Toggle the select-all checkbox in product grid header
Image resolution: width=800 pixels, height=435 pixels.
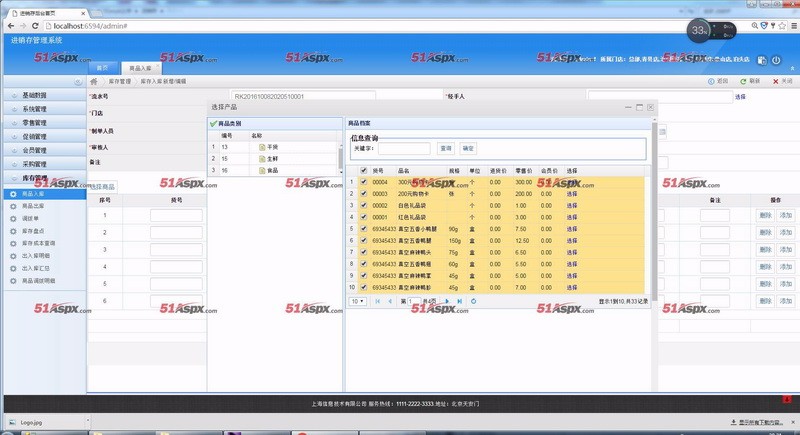[x=363, y=170]
